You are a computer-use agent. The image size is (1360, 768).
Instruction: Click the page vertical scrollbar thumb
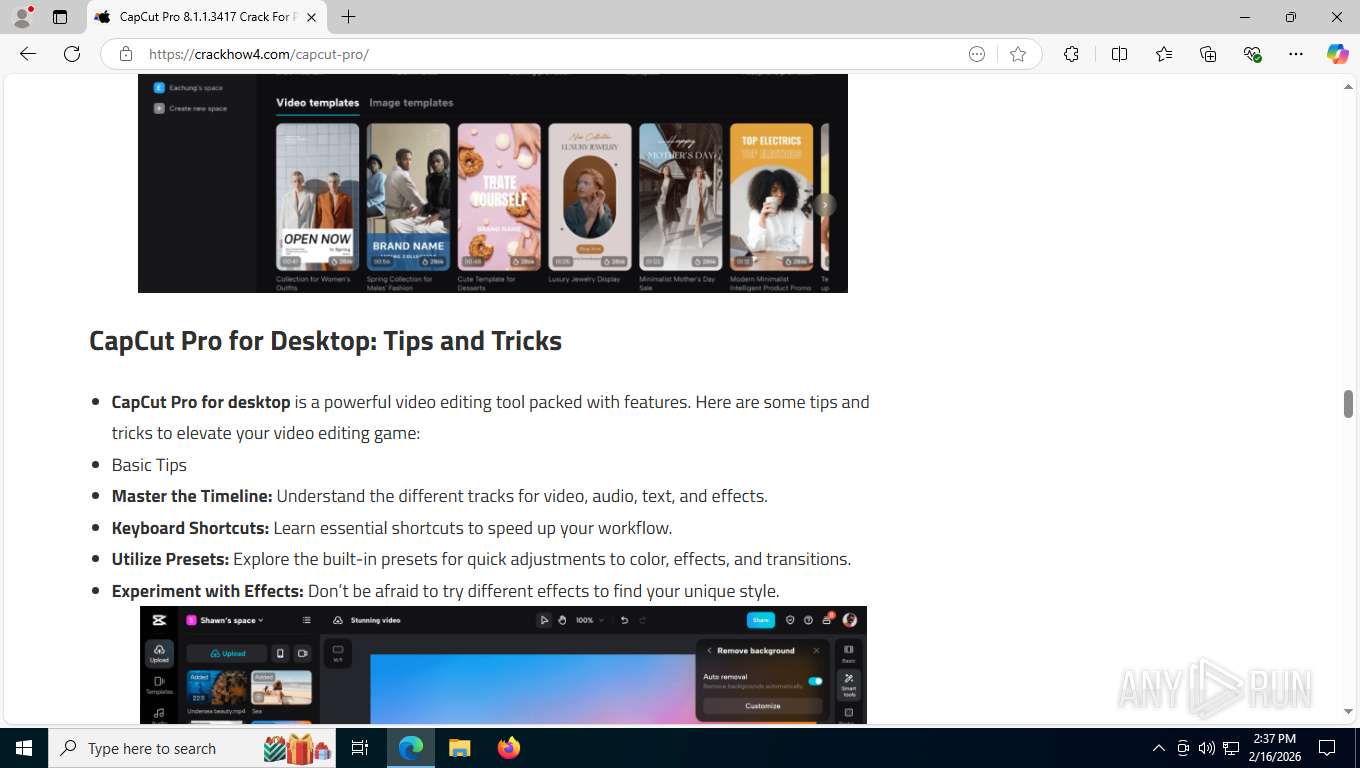pyautogui.click(x=1348, y=404)
